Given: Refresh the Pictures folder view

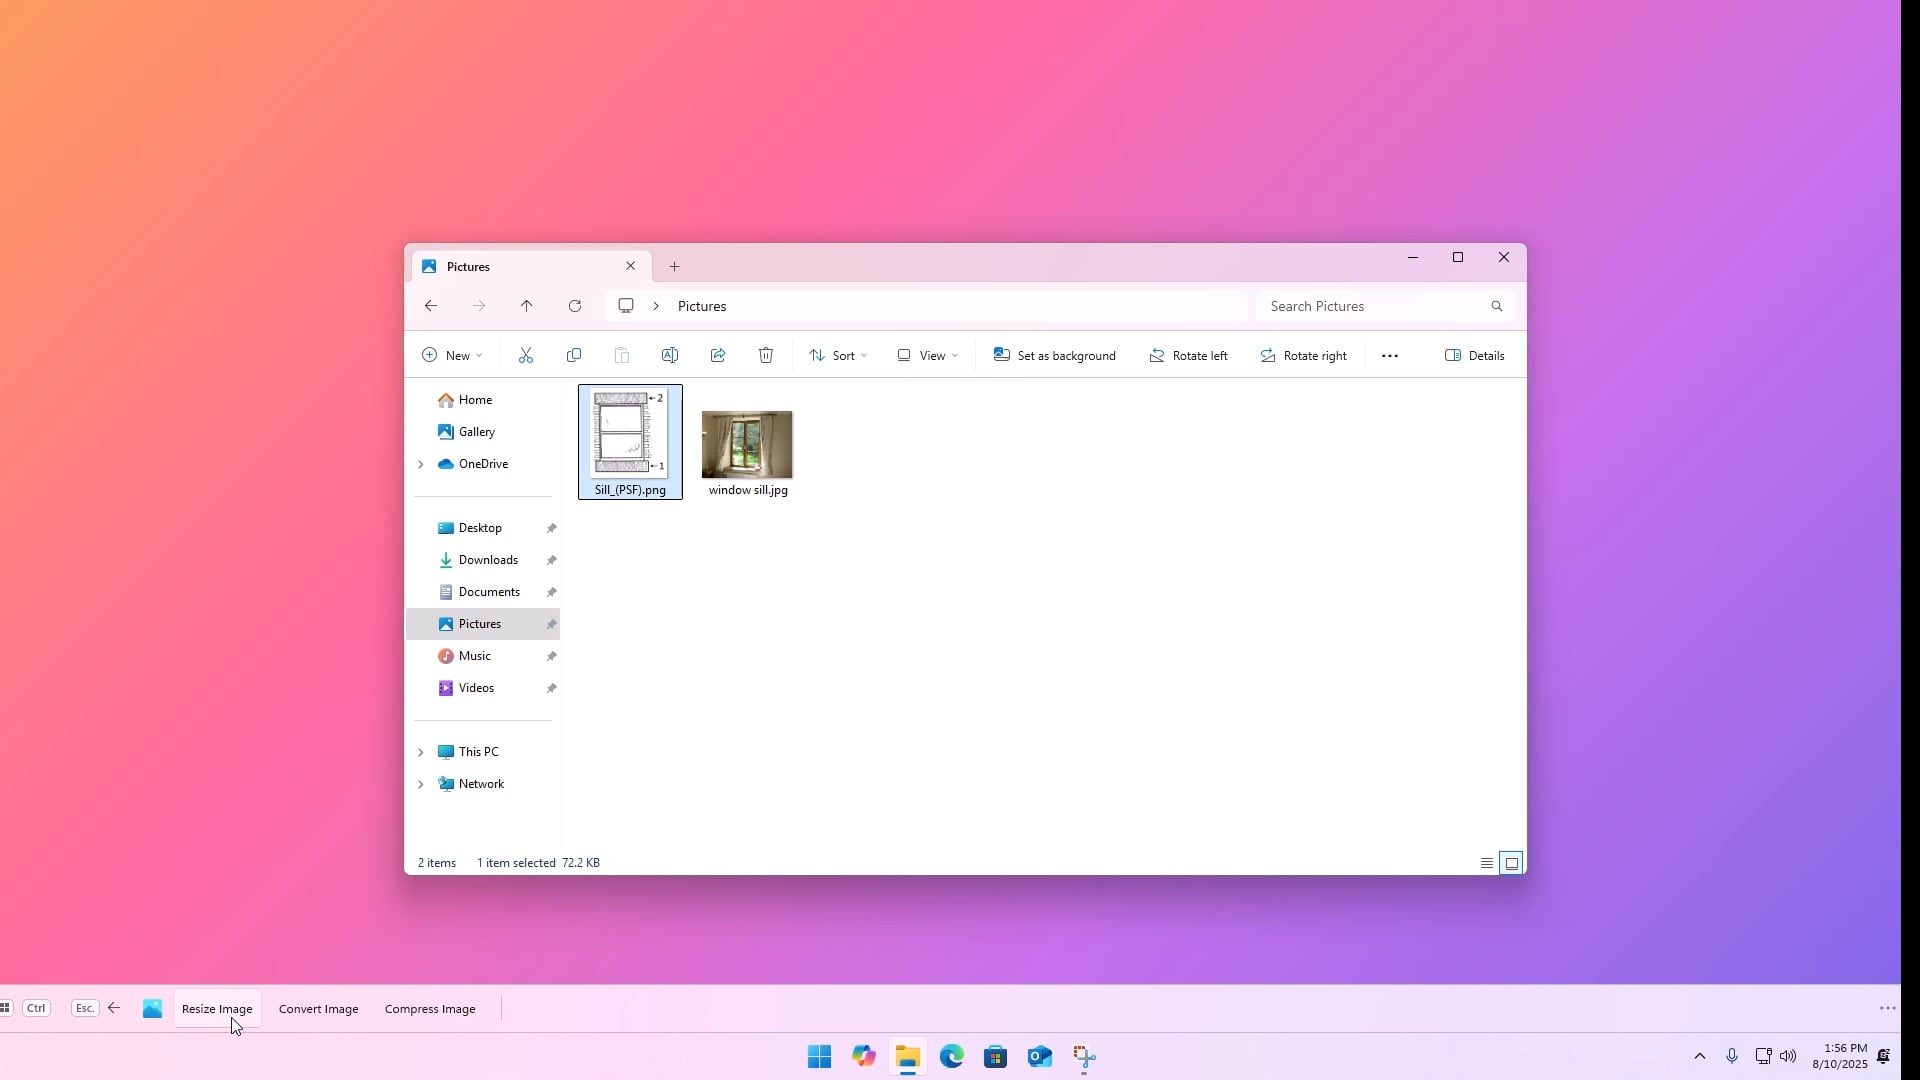Looking at the screenshot, I should [575, 306].
